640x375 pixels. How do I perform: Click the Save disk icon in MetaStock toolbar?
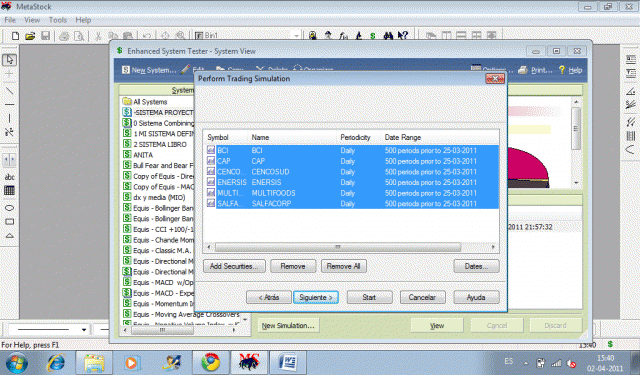pos(45,36)
